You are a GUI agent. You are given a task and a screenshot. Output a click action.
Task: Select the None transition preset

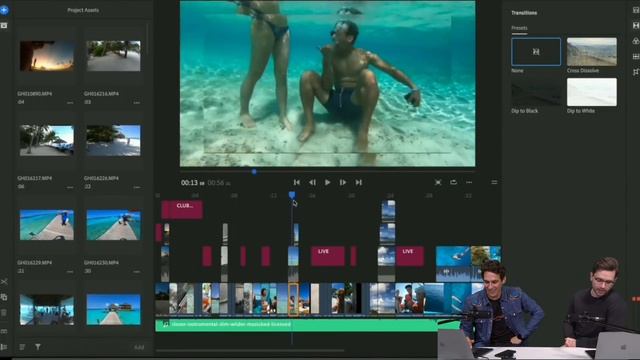pyautogui.click(x=536, y=52)
